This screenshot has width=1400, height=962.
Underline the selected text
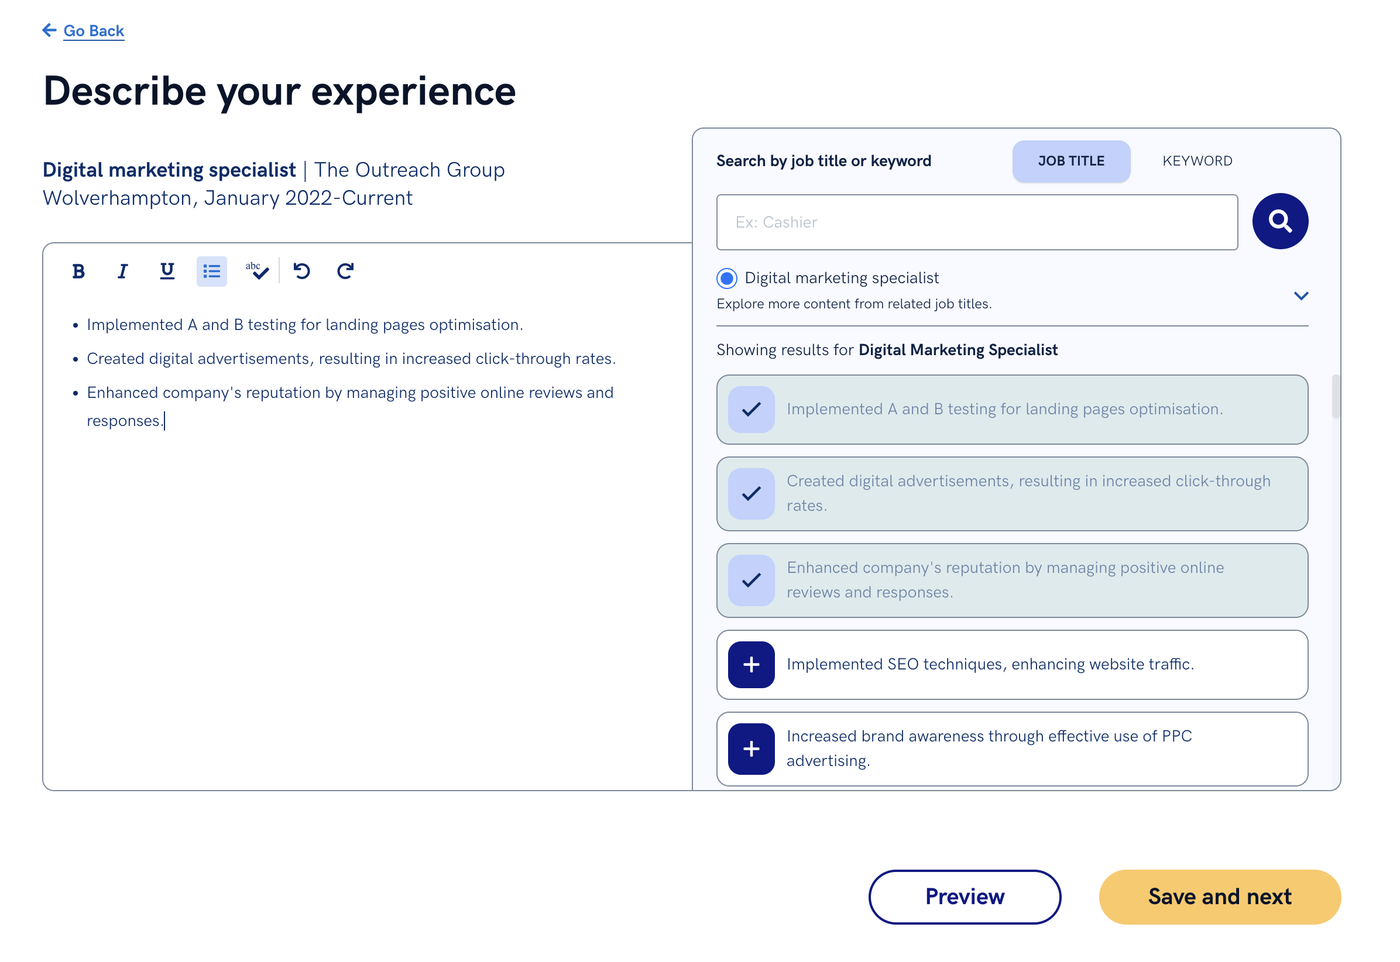(167, 271)
